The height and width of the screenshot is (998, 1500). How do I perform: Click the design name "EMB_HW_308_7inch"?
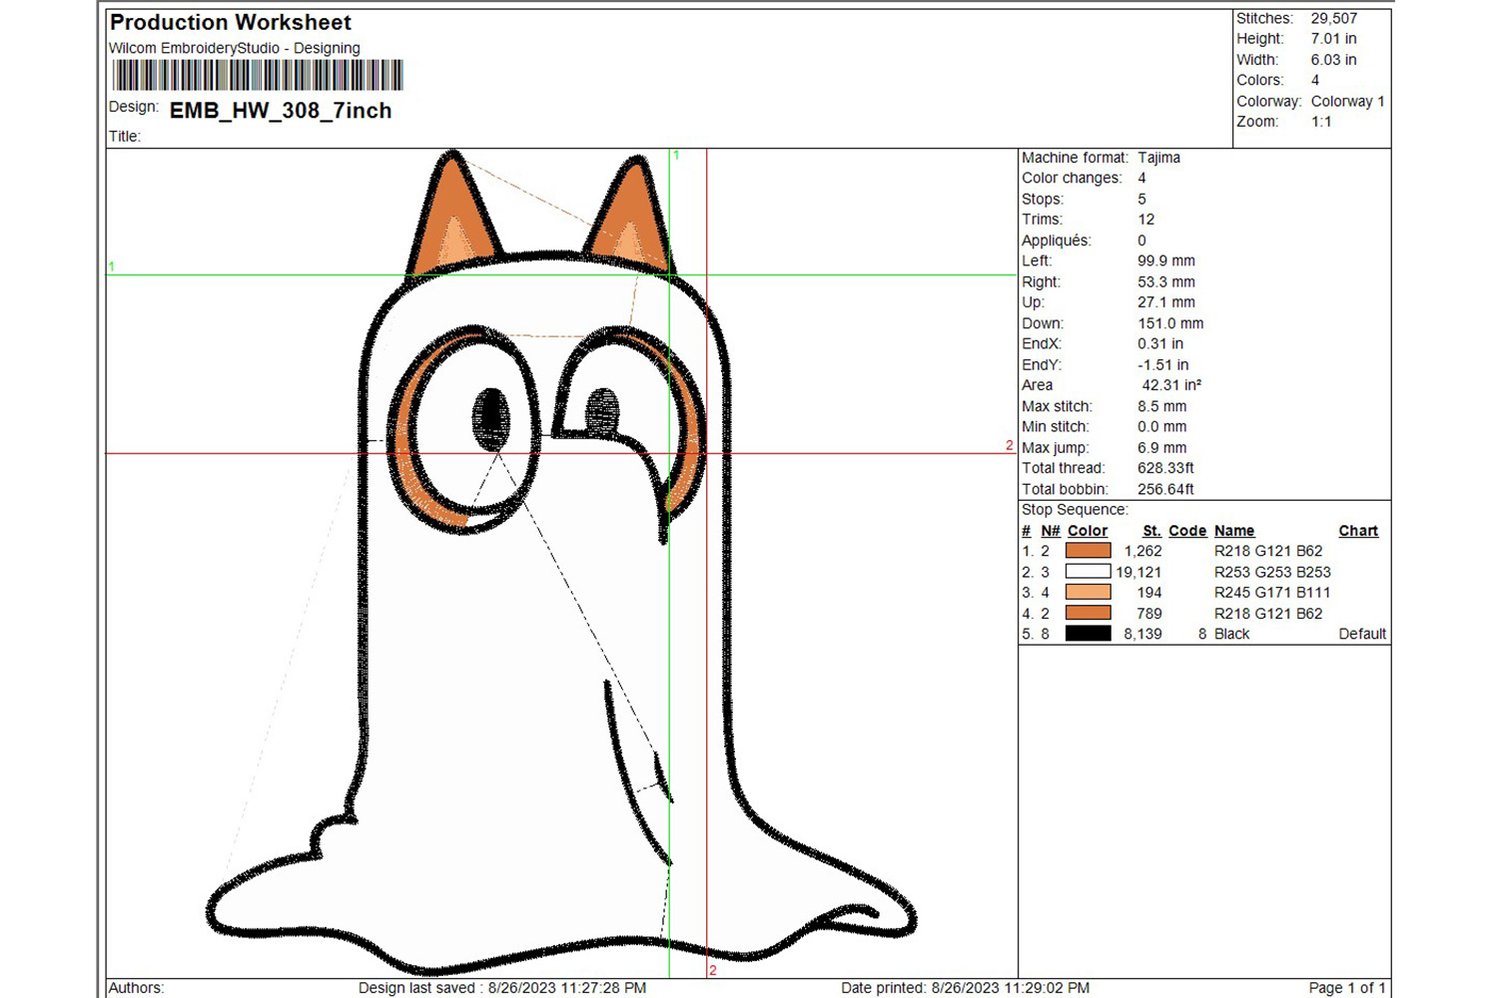(281, 111)
